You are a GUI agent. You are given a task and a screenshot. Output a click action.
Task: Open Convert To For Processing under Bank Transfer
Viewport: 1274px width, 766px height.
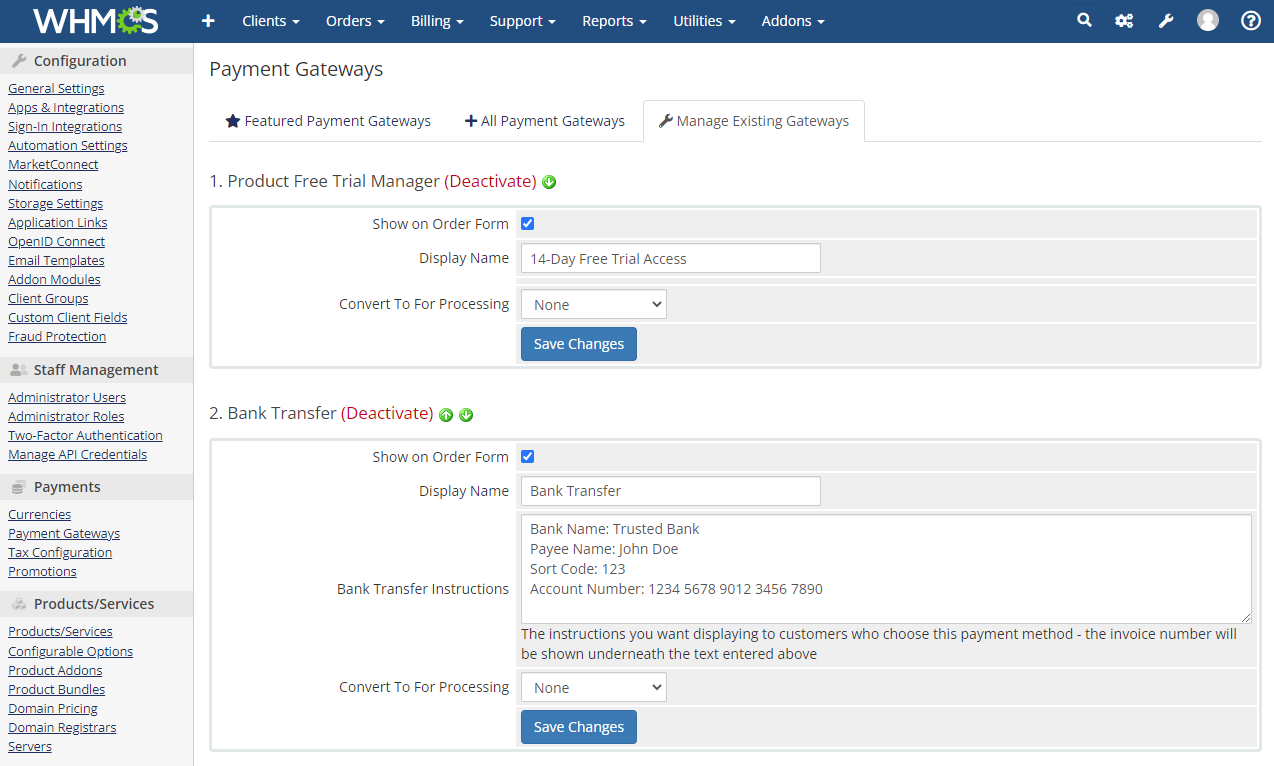click(x=593, y=687)
